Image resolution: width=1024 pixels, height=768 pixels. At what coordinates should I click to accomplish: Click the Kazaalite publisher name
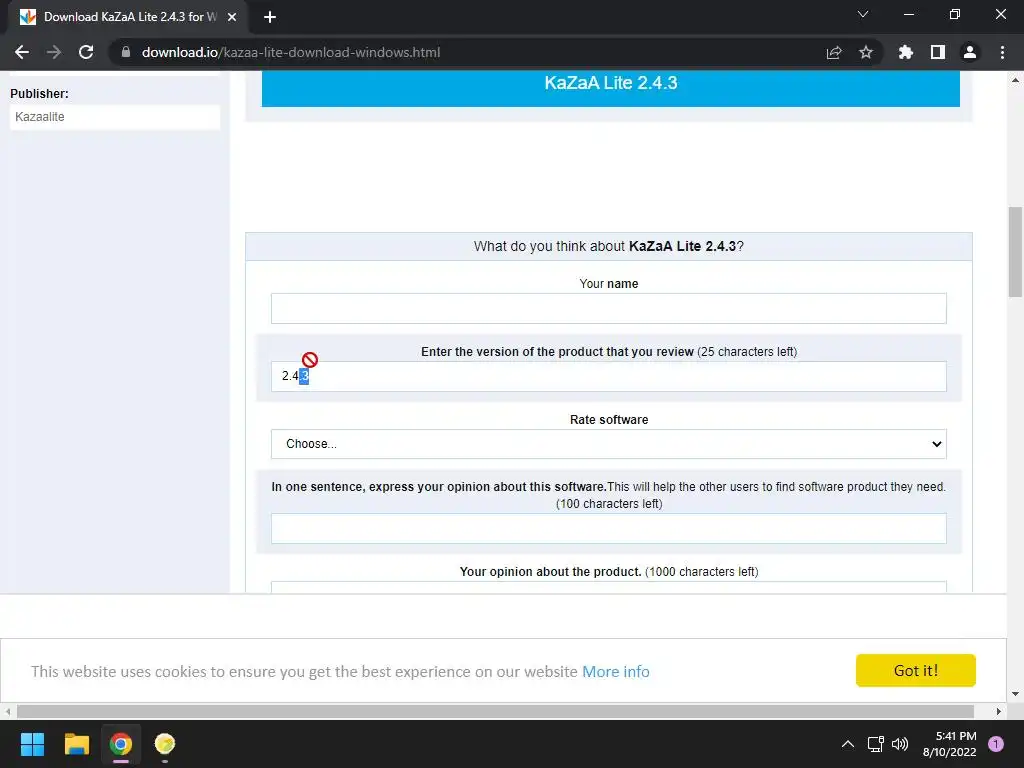(x=40, y=117)
